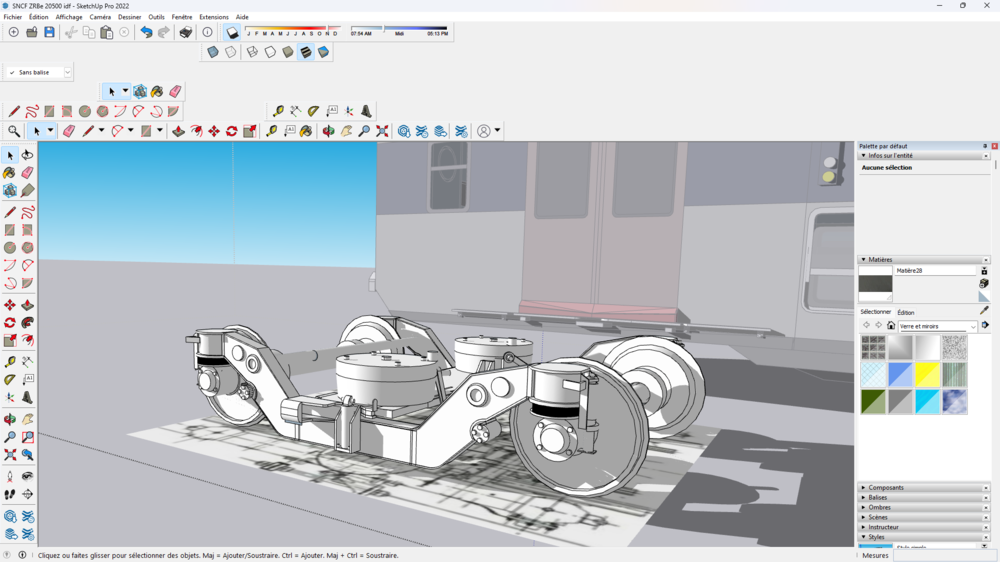Viewport: 1000px width, 562px height.
Task: Toggle X-ray face style
Action: pyautogui.click(x=213, y=52)
